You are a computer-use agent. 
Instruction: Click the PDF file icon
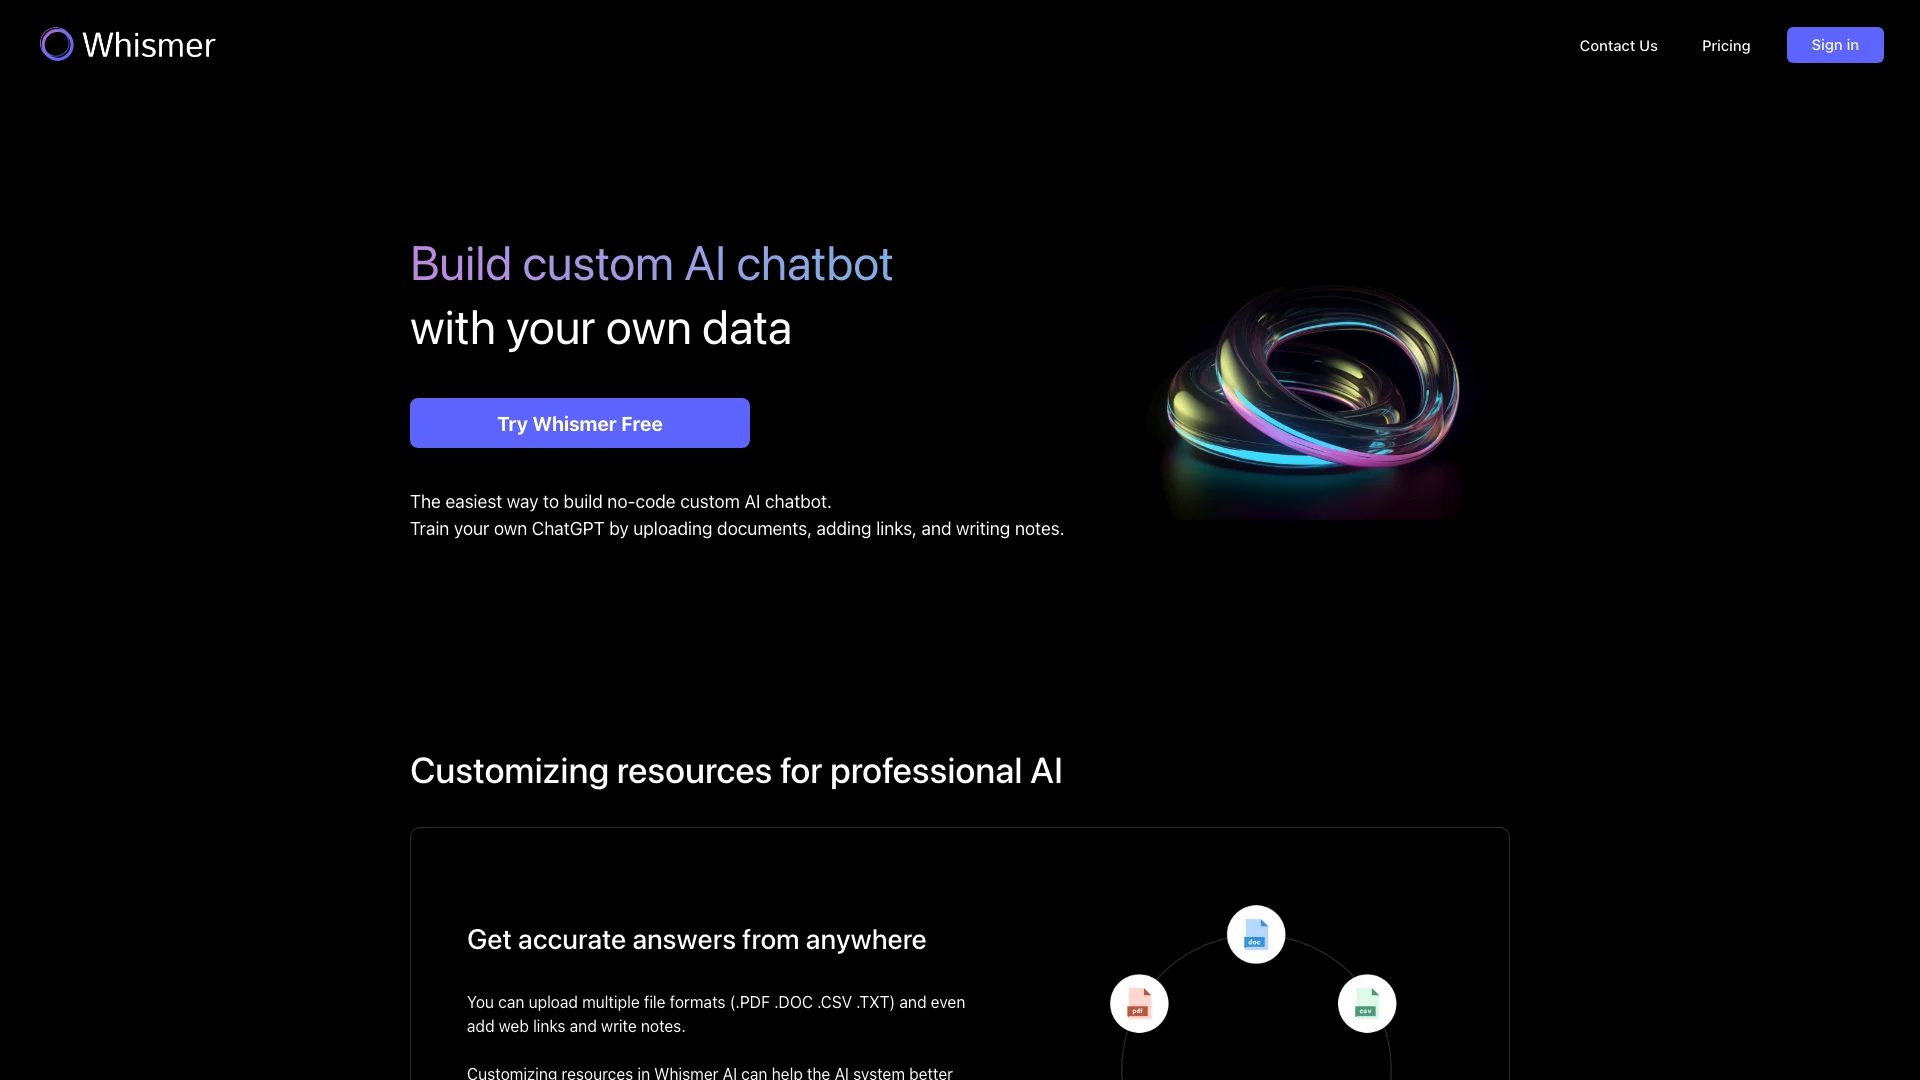click(x=1138, y=1002)
